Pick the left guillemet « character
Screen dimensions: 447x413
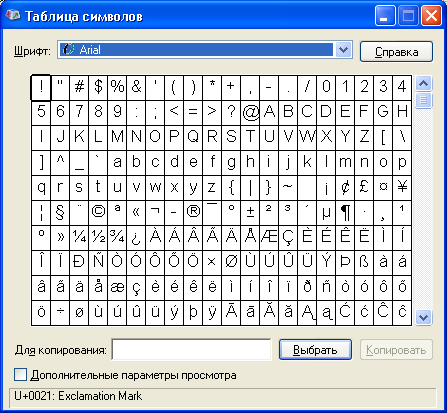pyautogui.click(x=136, y=212)
